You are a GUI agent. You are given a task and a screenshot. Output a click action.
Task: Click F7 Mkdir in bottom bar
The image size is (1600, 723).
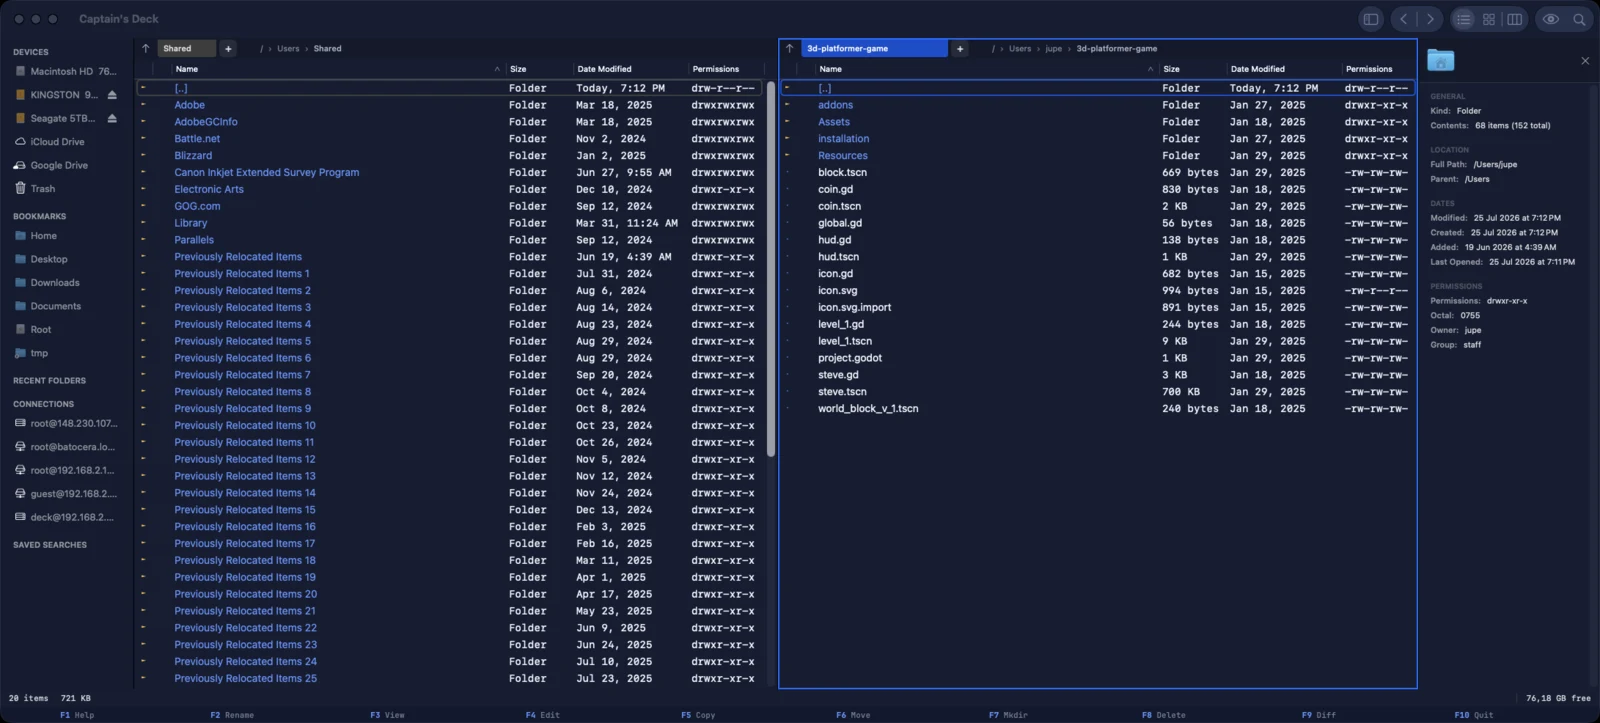(x=1008, y=715)
